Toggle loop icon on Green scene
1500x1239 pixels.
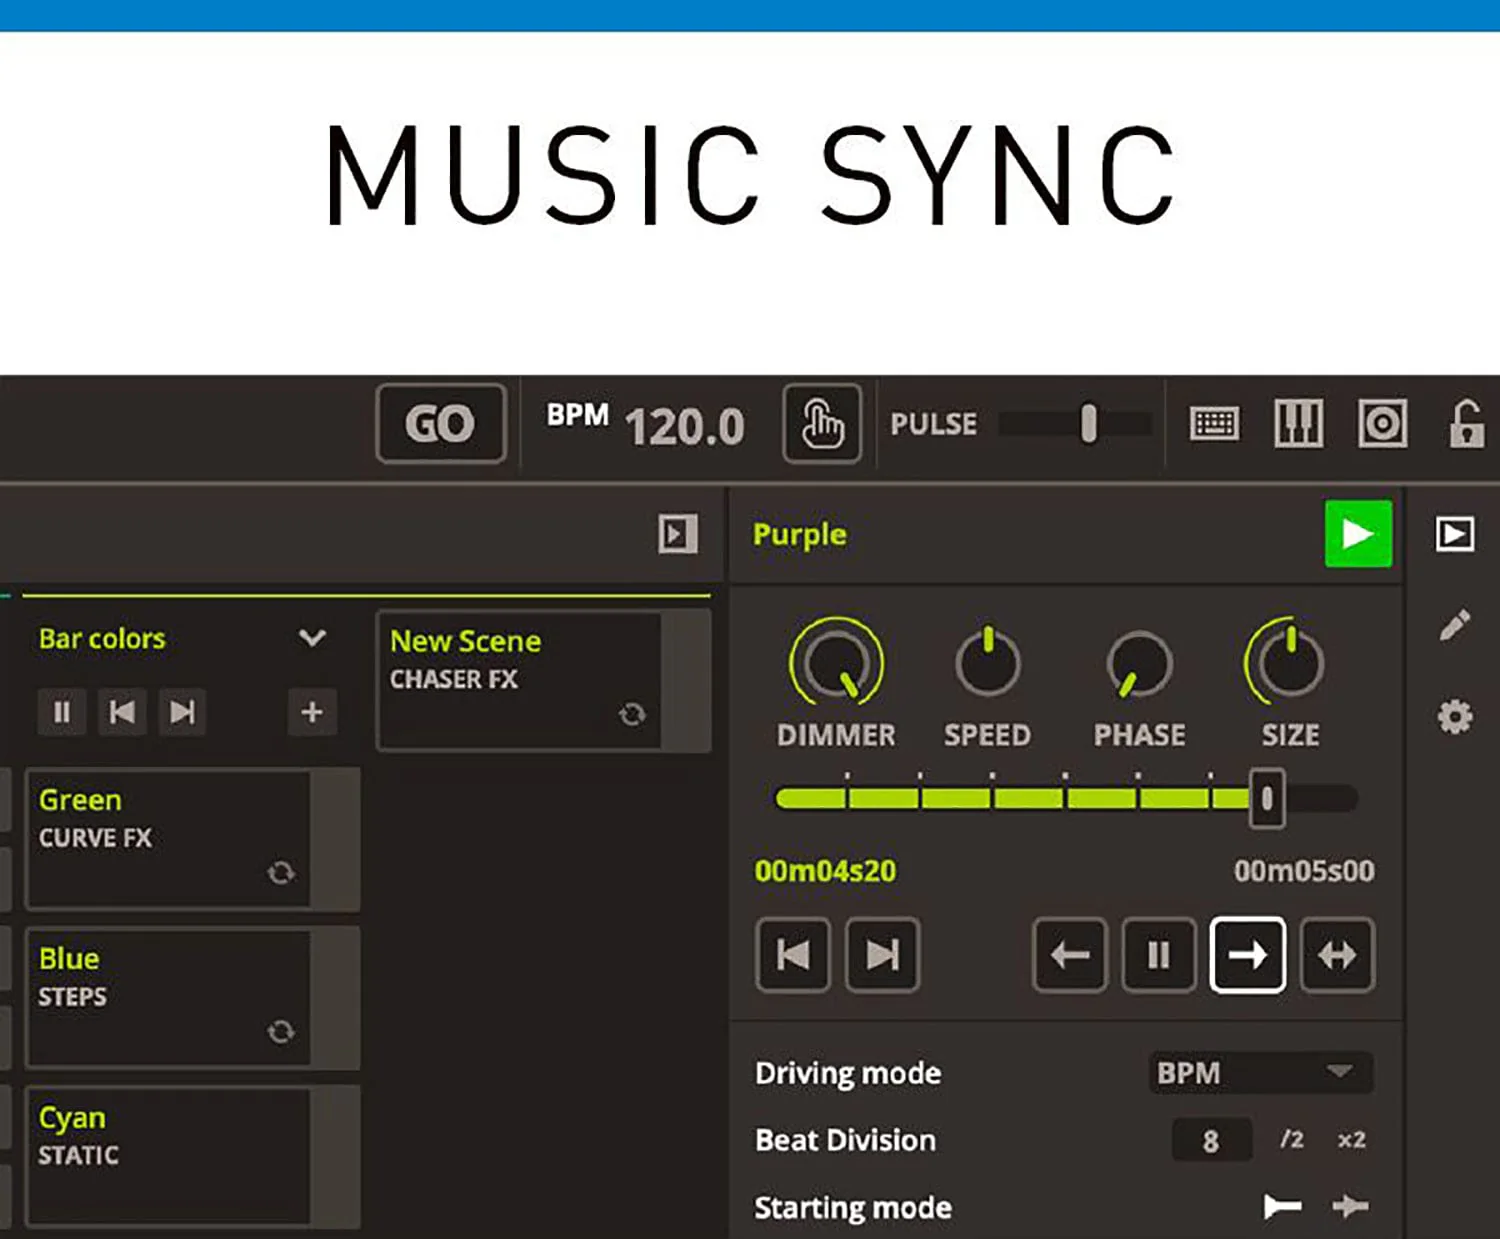coord(281,873)
